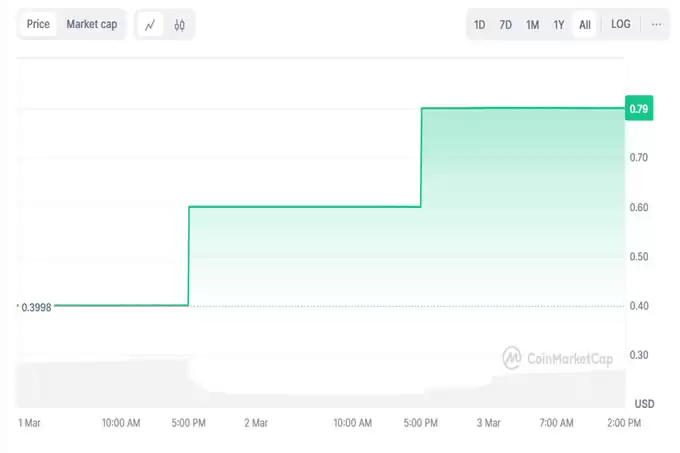Click the CoinMarketCap watermark logo

[558, 357]
